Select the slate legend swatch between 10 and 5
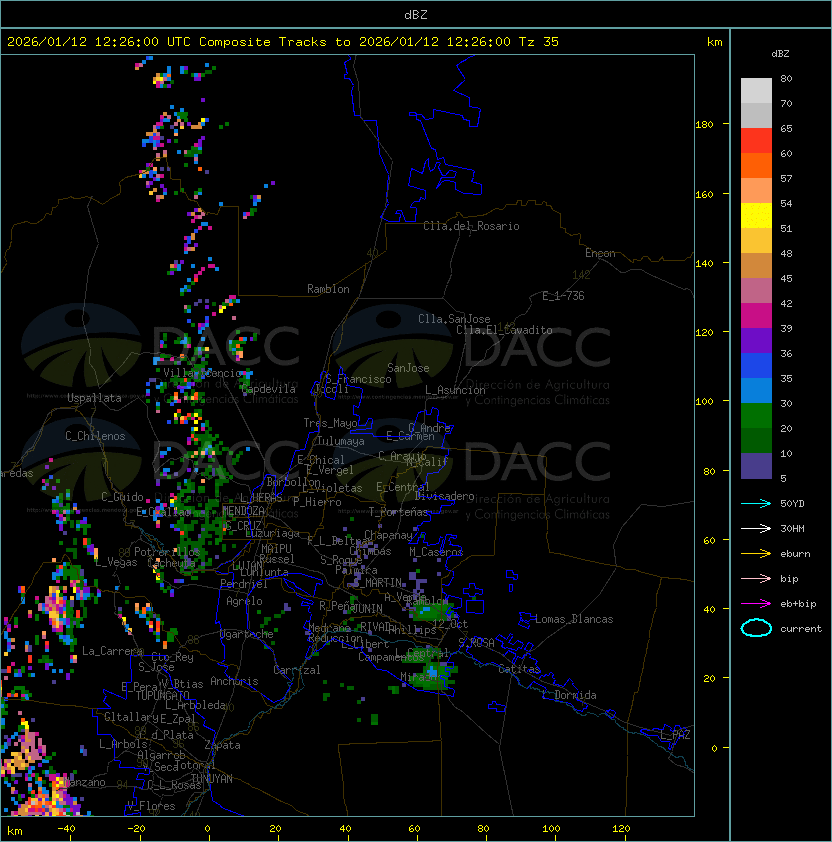The image size is (832, 842). [x=756, y=466]
